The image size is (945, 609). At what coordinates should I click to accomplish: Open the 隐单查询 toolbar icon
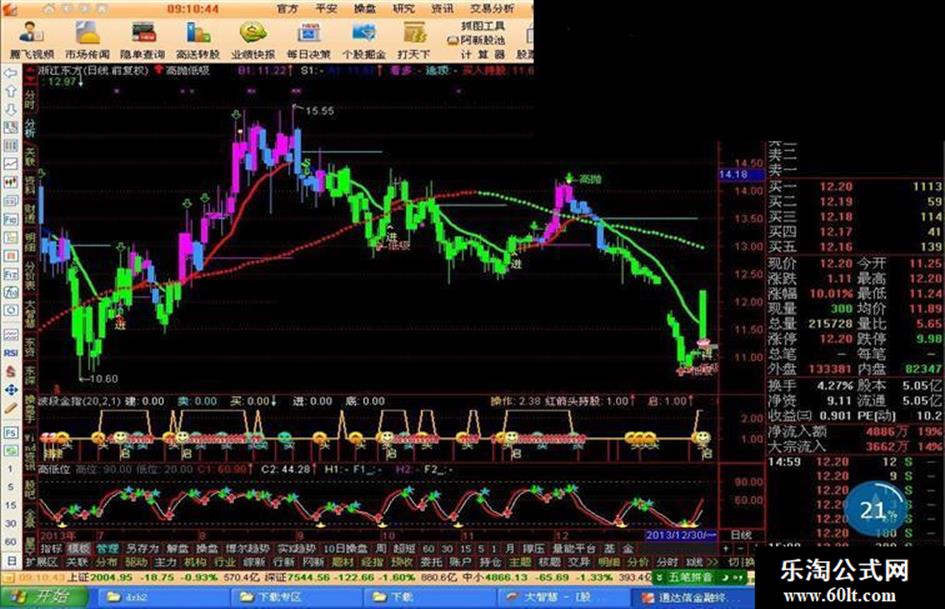click(x=143, y=40)
